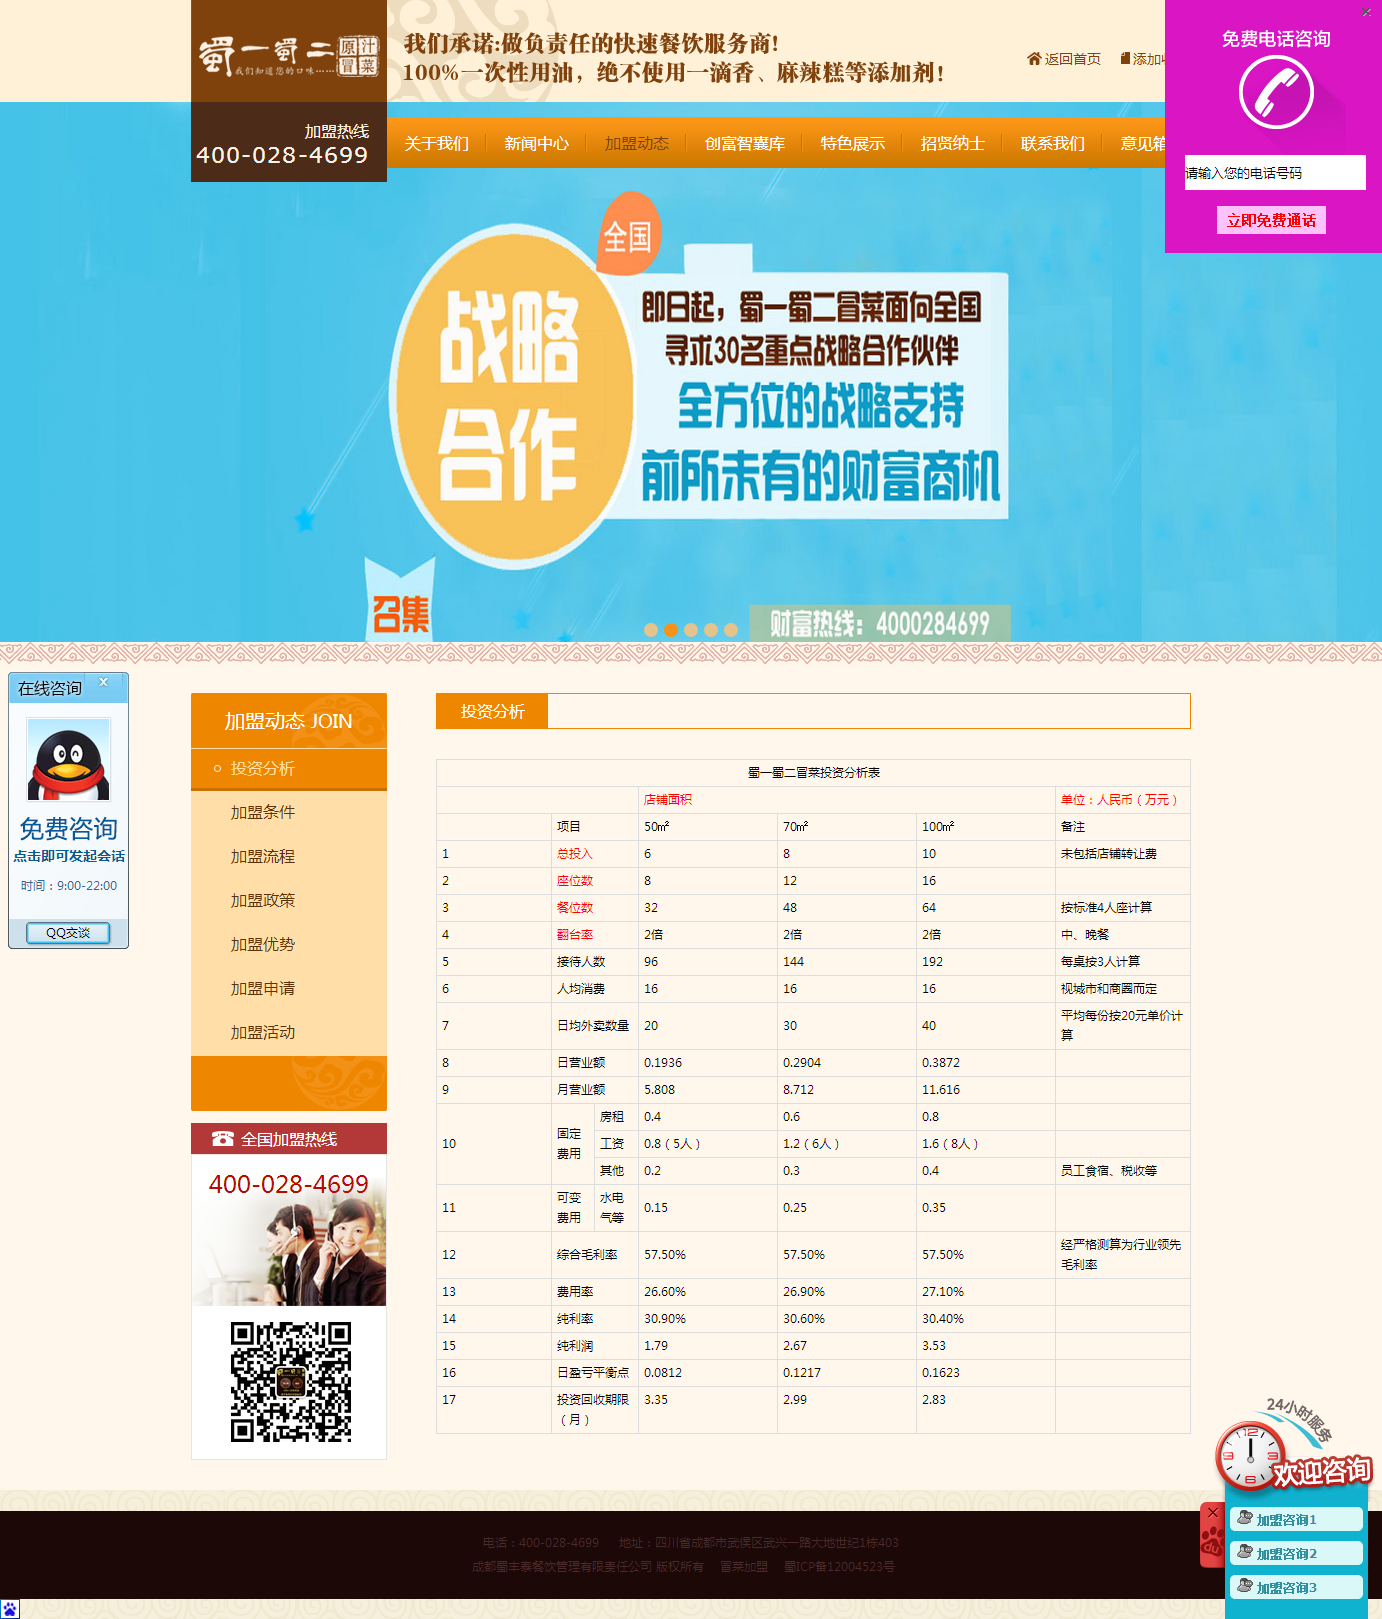Image resolution: width=1382 pixels, height=1619 pixels.
Task: Click the 投资回收期限 row label
Action: (593, 1409)
